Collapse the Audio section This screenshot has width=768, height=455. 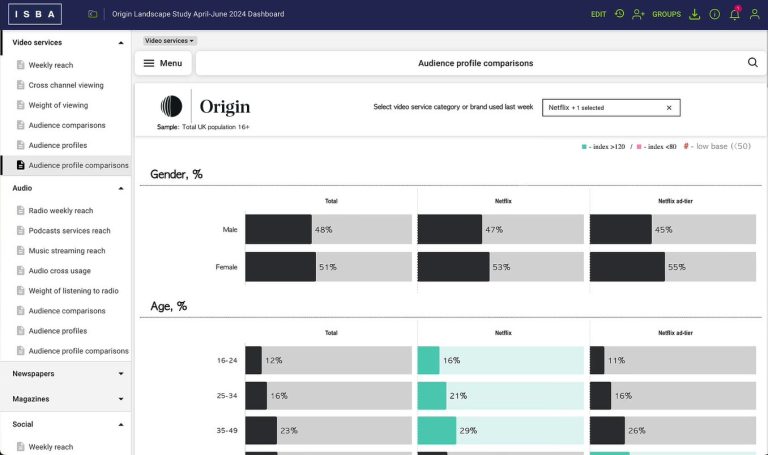pyautogui.click(x=121, y=188)
